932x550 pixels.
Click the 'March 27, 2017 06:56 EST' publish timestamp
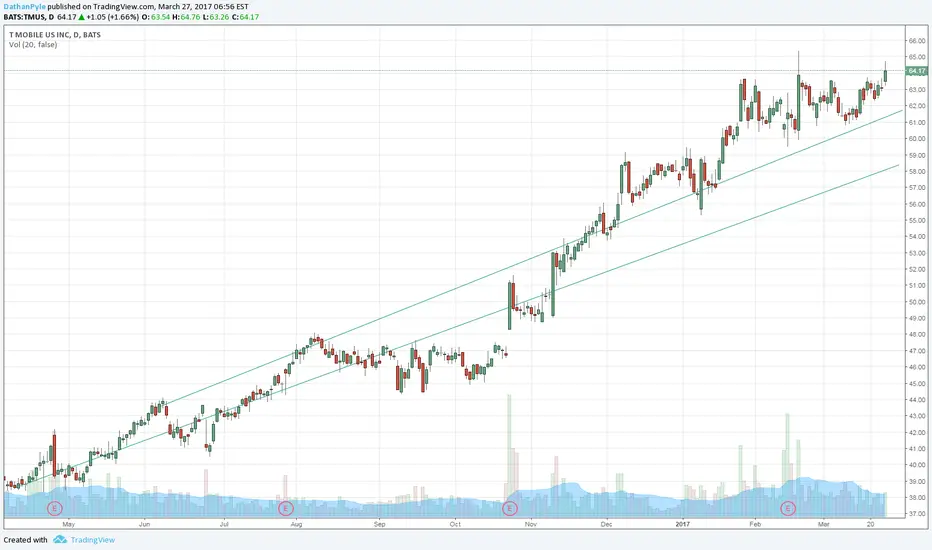pos(203,7)
